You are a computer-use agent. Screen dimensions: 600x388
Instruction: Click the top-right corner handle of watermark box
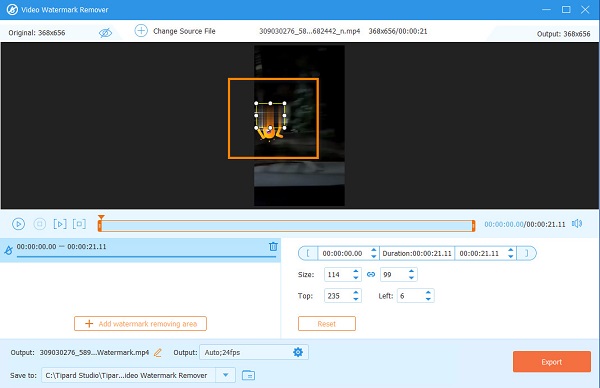point(284,103)
